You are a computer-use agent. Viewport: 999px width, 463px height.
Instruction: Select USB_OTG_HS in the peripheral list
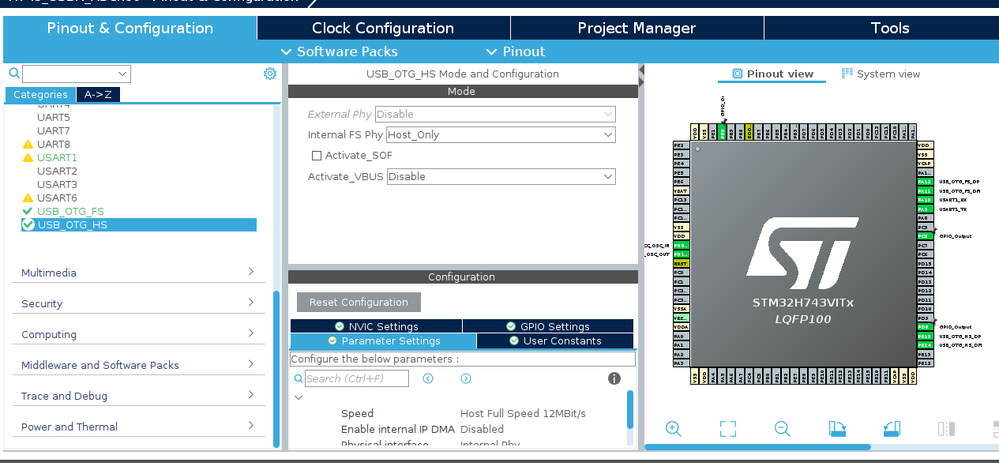[x=139, y=225]
